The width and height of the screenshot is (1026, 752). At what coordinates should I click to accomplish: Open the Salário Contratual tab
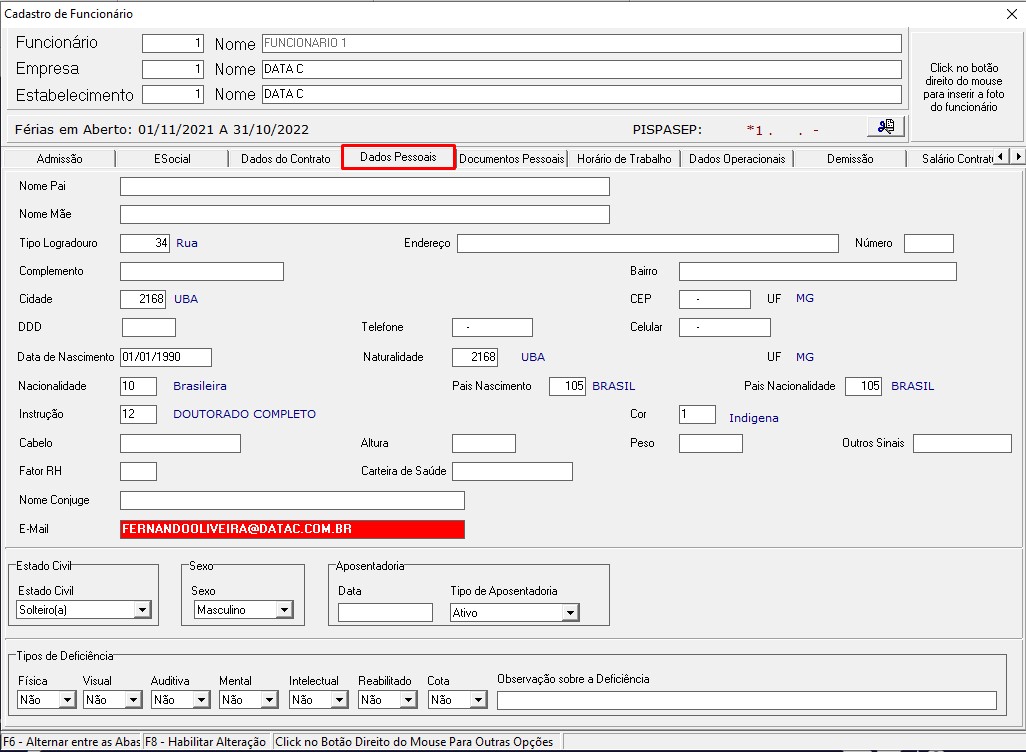[x=957, y=158]
